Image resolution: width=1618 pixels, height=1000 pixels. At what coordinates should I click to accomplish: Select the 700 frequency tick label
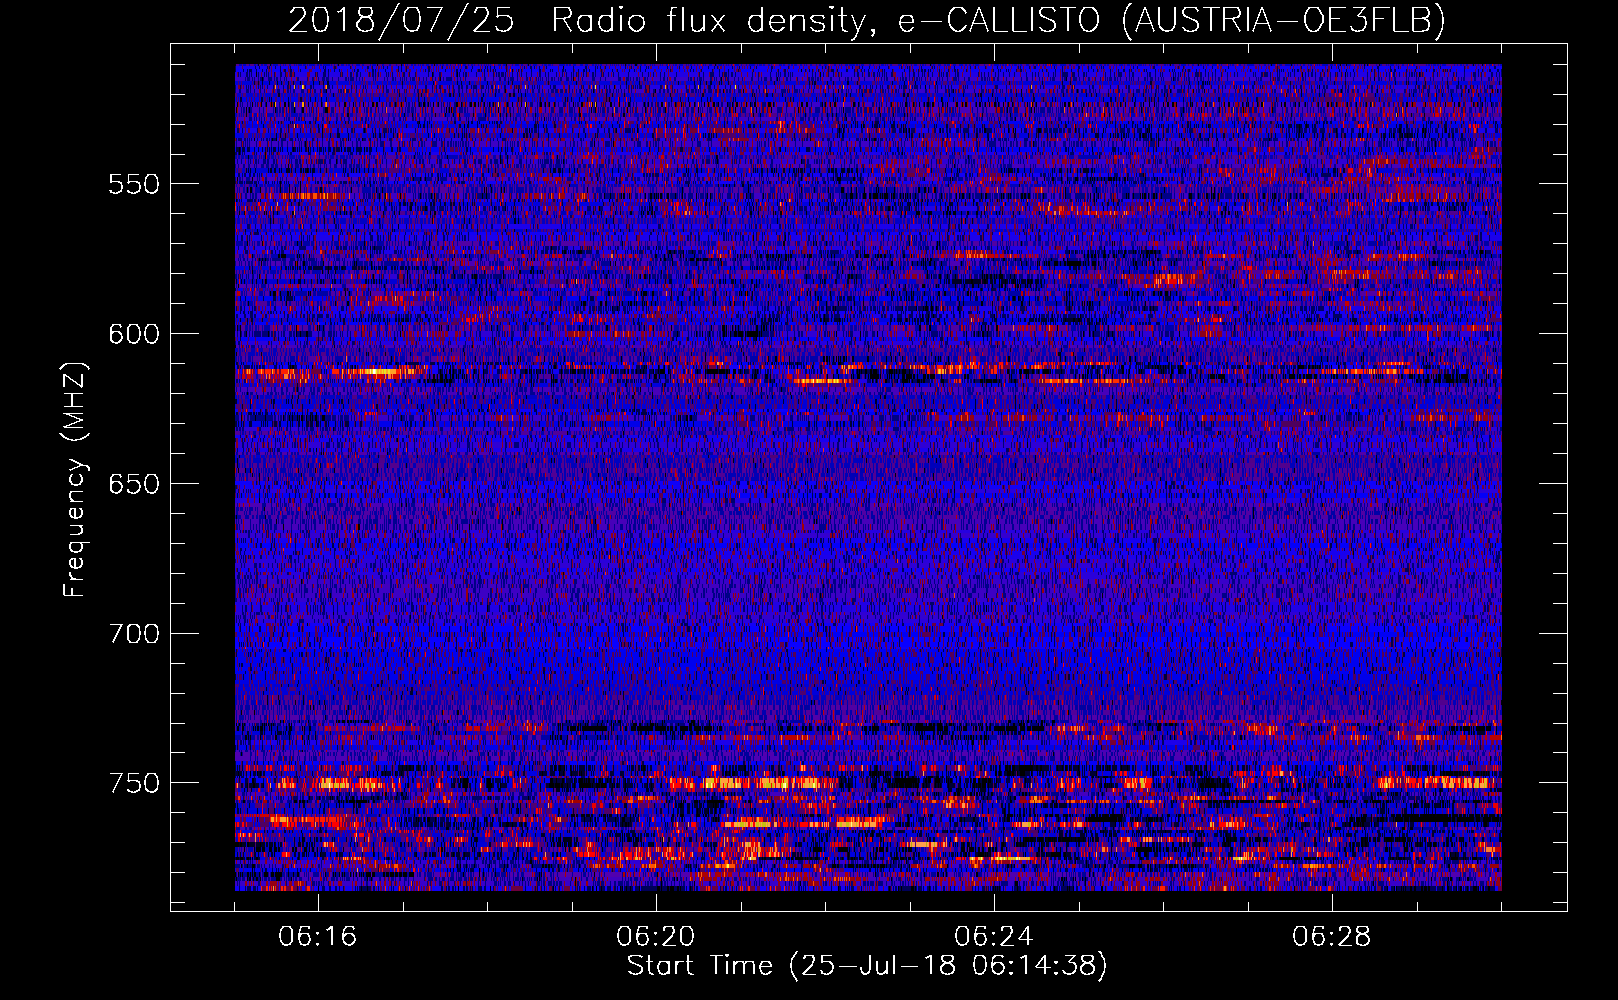[133, 634]
